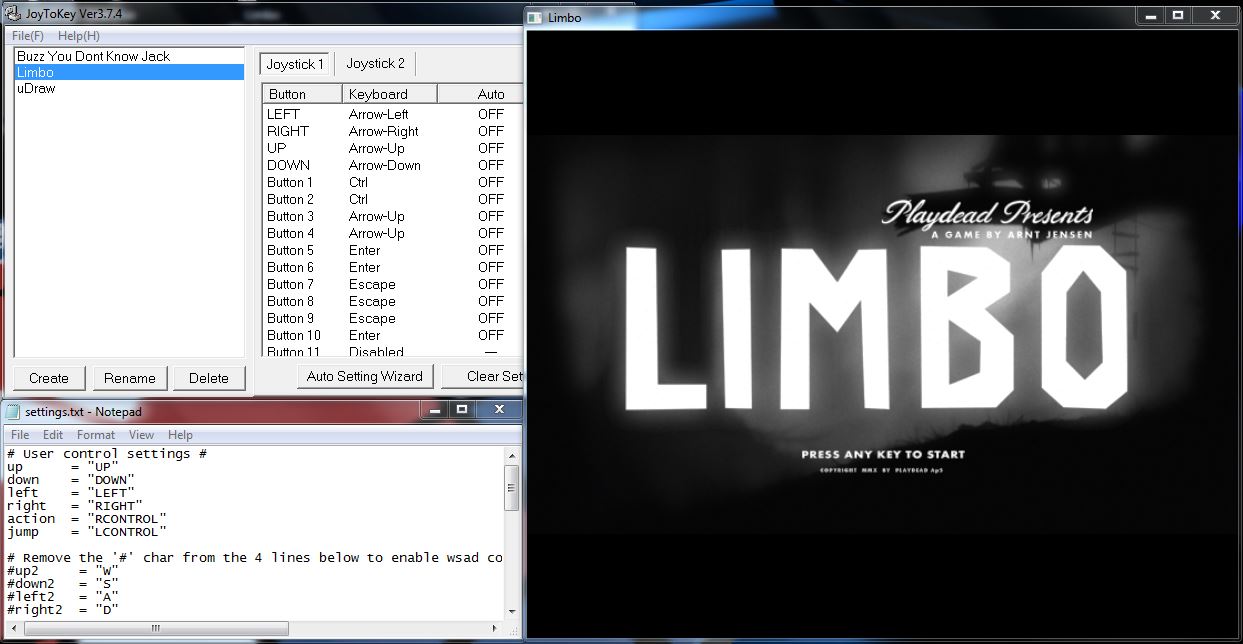Open the View menu in Notepad
The height and width of the screenshot is (644, 1243).
pyautogui.click(x=141, y=435)
